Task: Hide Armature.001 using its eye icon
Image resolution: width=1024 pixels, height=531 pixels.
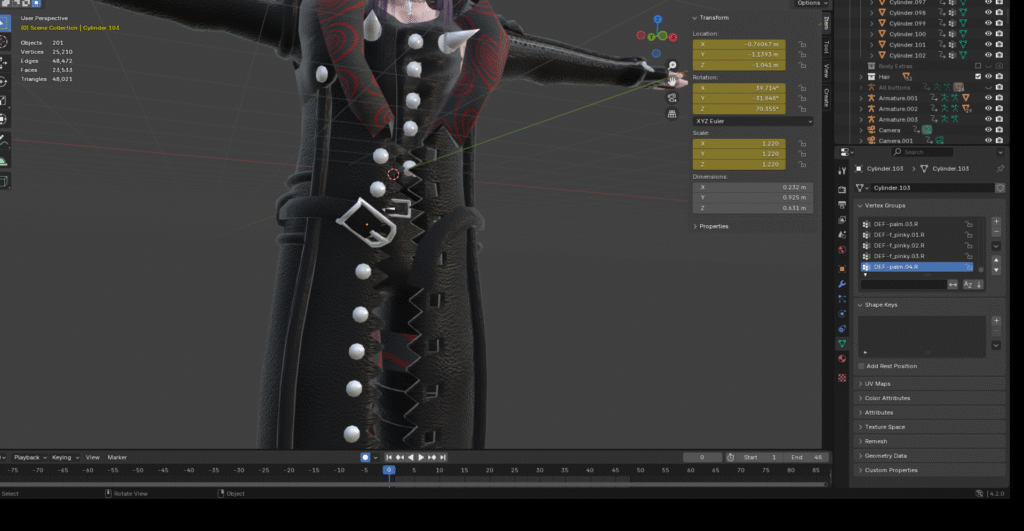Action: pos(988,98)
